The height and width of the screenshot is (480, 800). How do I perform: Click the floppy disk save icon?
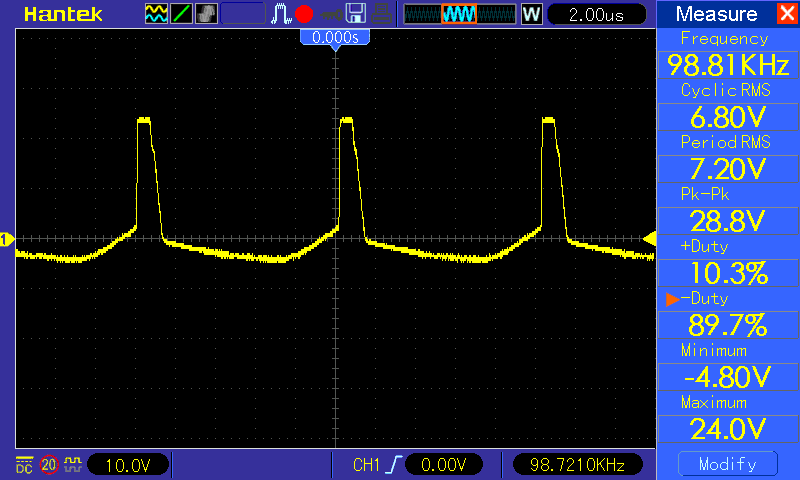pos(356,13)
